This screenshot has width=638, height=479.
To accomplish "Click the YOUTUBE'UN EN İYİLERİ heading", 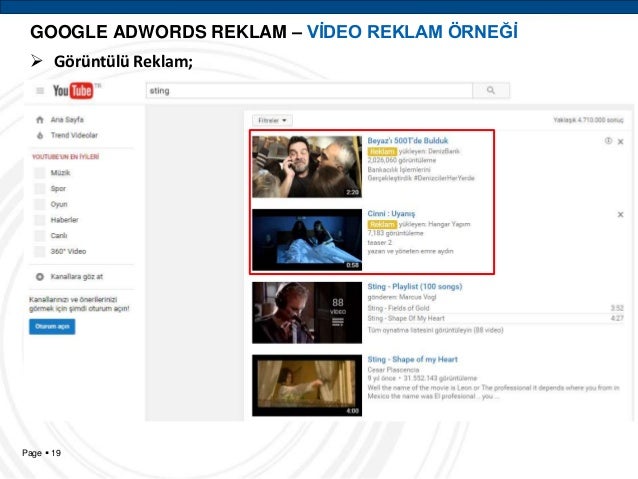I will pos(66,157).
